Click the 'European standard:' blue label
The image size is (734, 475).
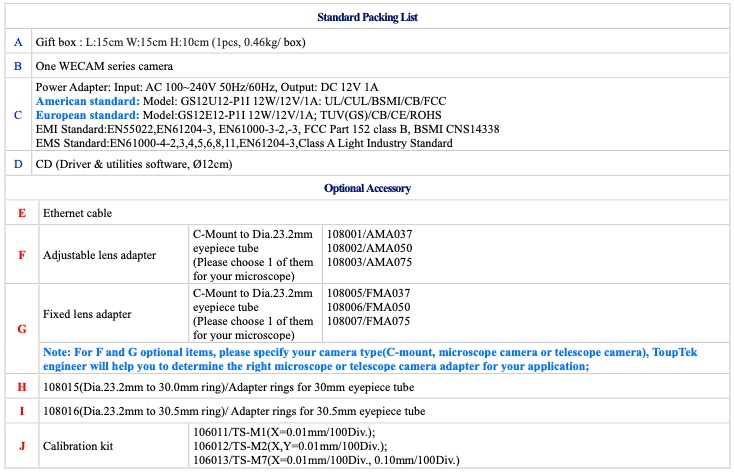[88, 115]
